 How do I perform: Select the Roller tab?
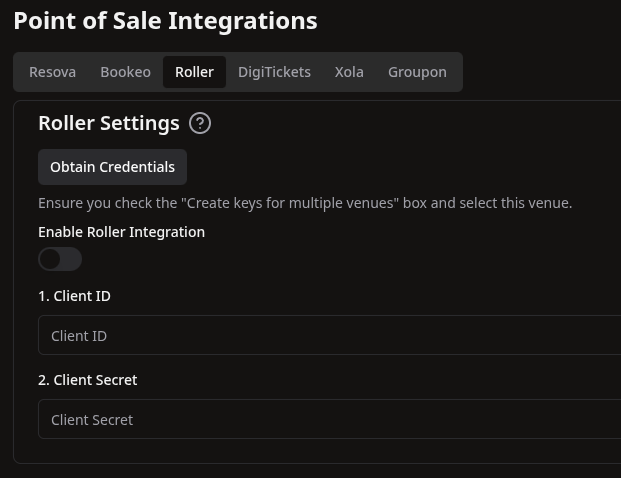point(194,72)
